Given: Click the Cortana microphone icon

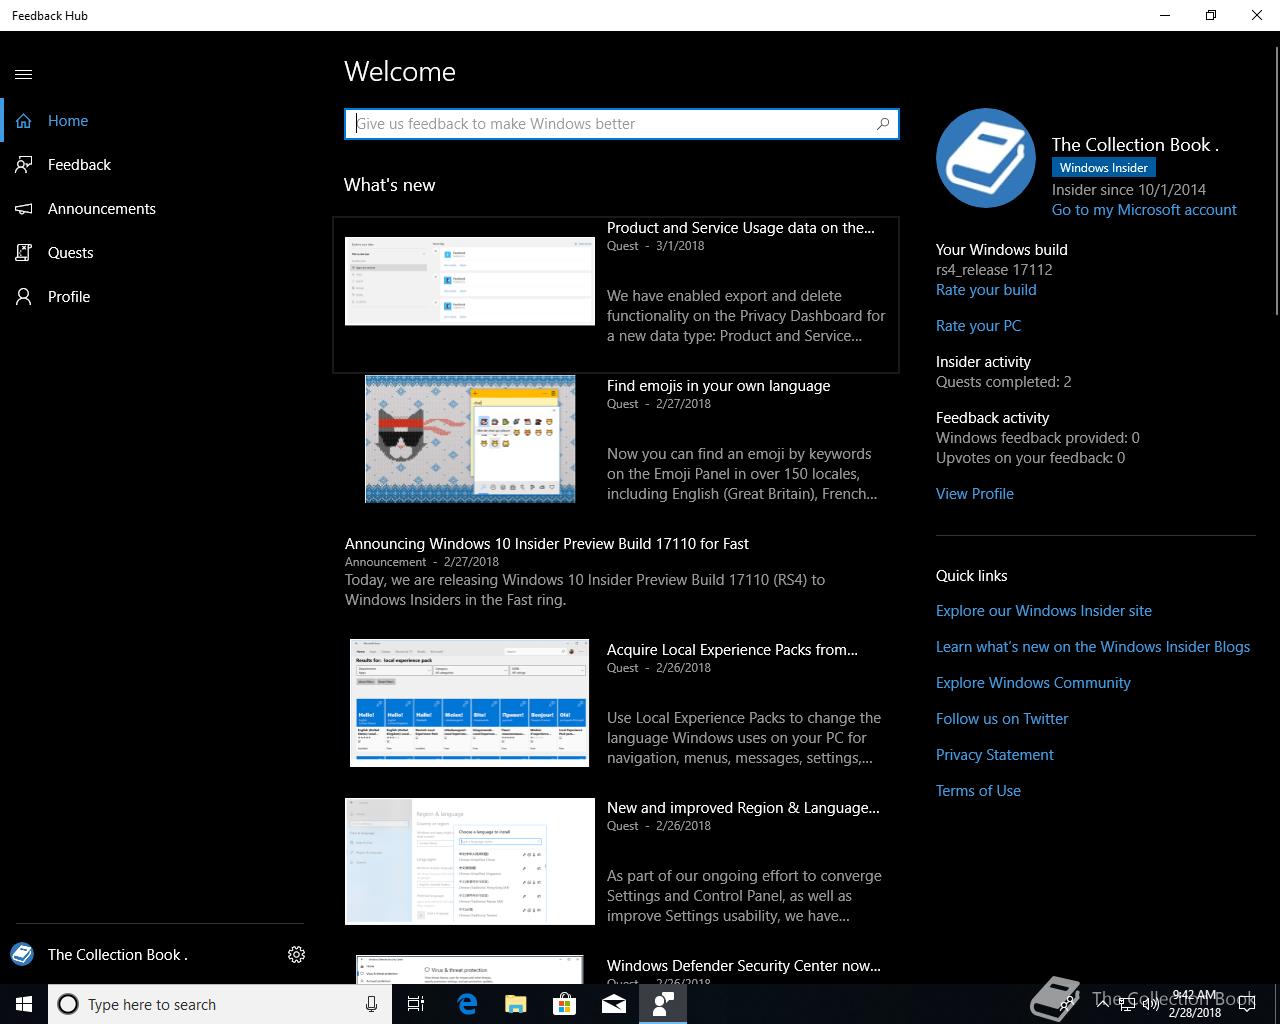Looking at the screenshot, I should click(372, 1004).
